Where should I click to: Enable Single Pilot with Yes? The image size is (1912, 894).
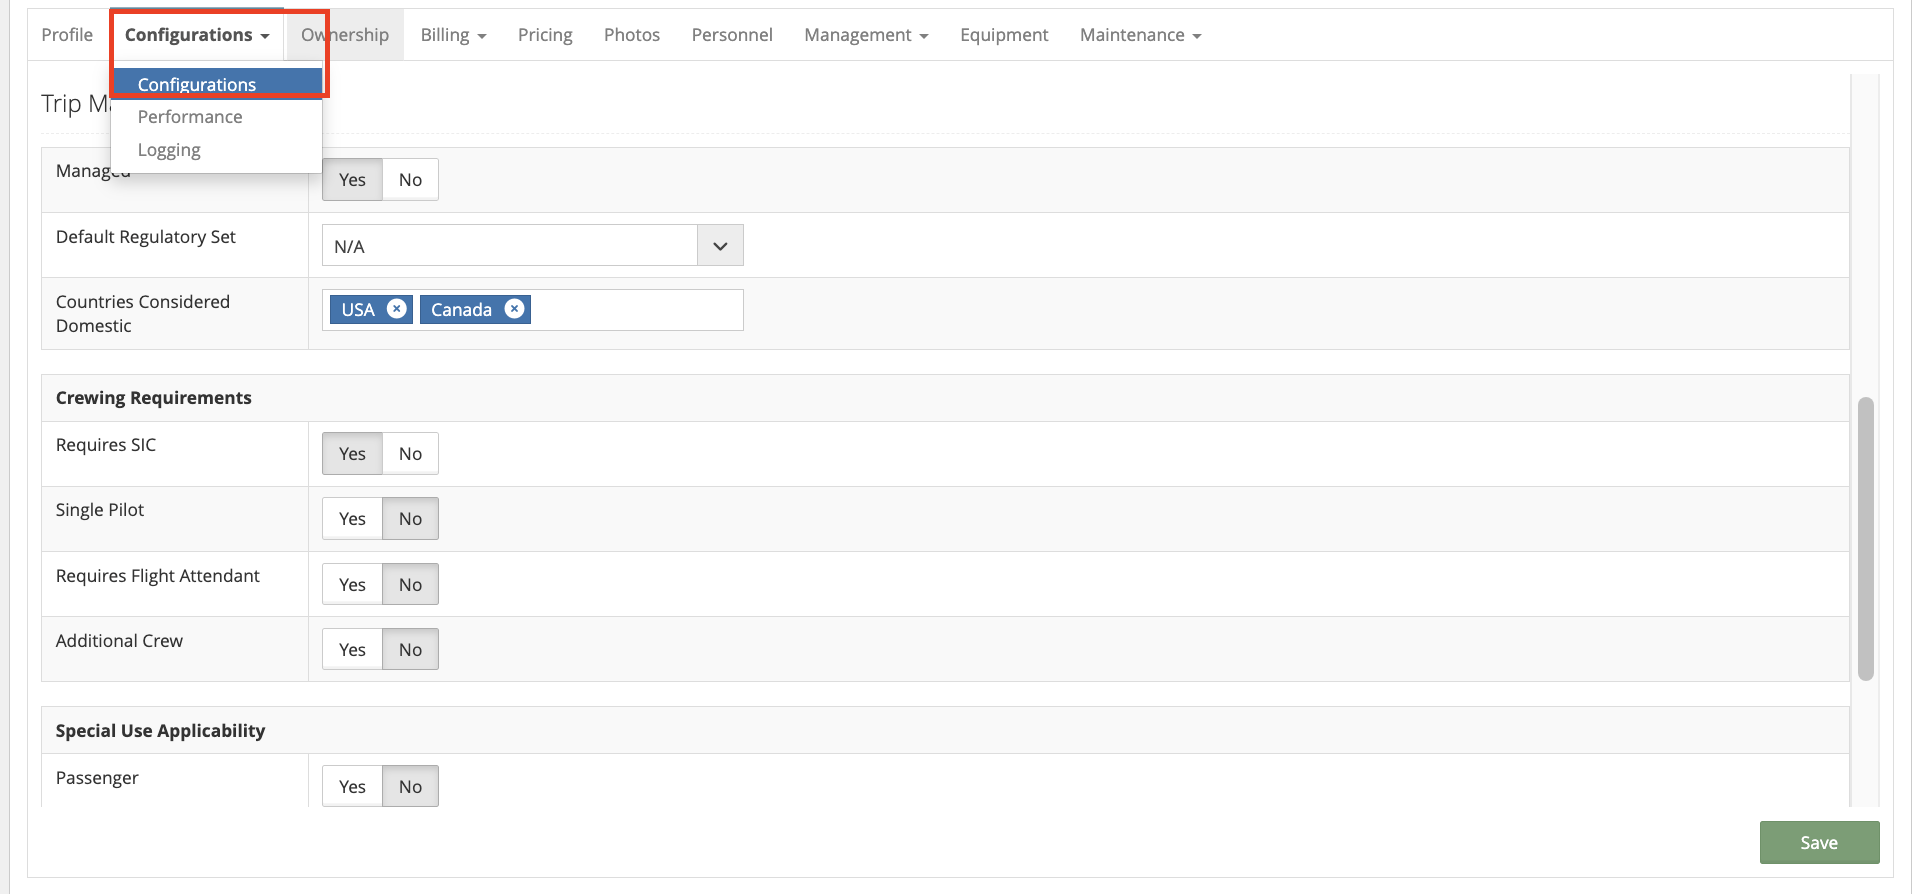(352, 519)
